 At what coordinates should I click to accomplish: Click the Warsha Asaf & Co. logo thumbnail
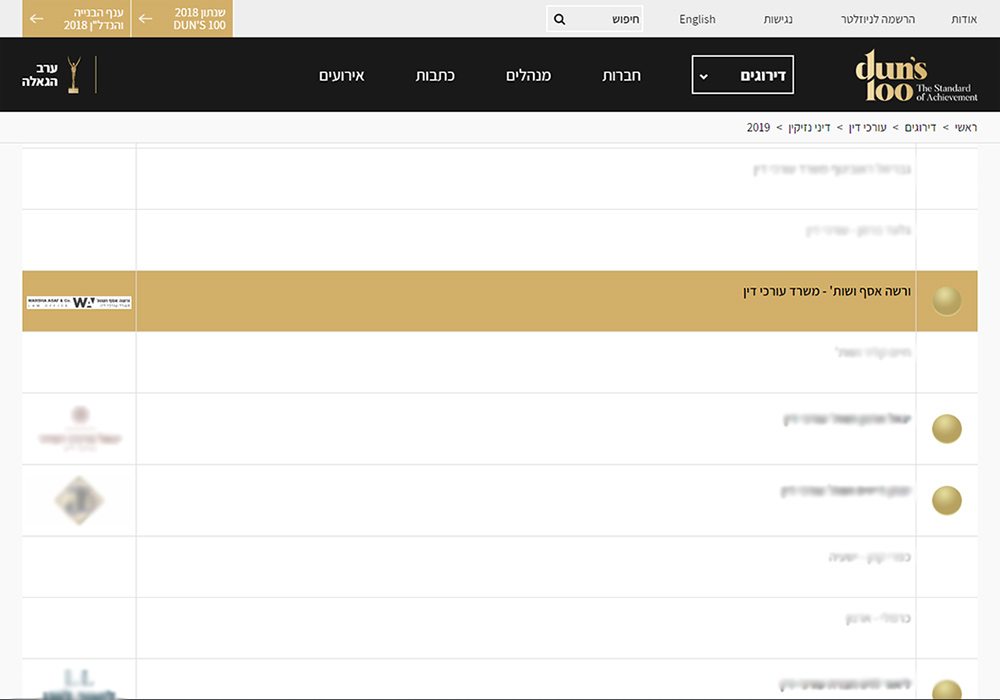[79, 302]
